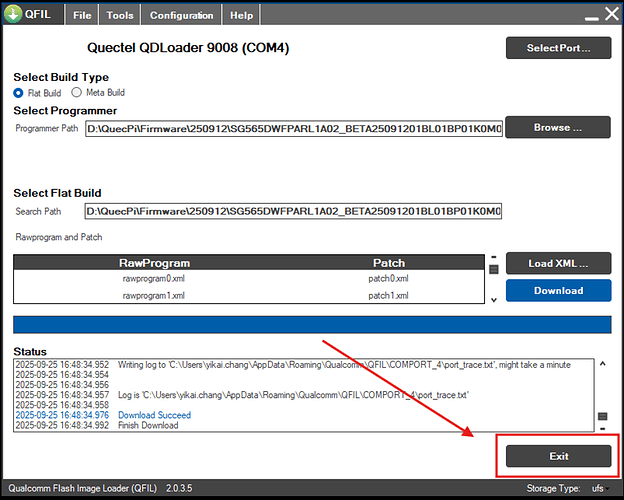The width and height of the screenshot is (624, 500).
Task: Click the Writing log to port_trace.txt line
Action: (x=344, y=365)
